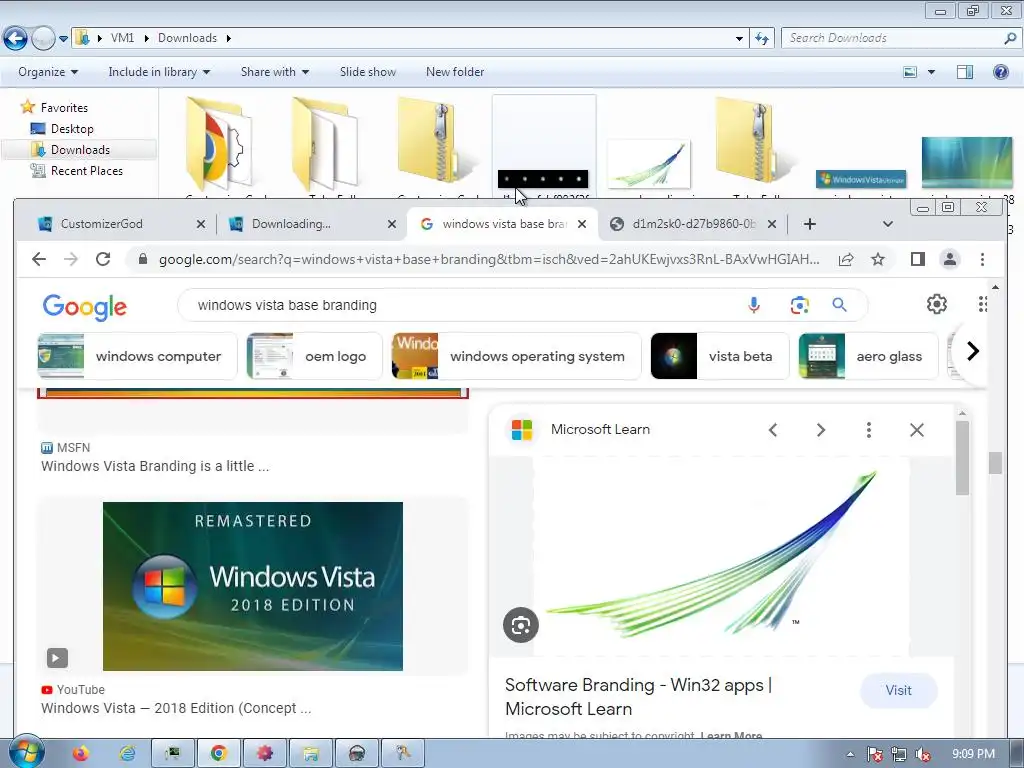The width and height of the screenshot is (1024, 768).
Task: Expand the Share with dropdown
Action: coord(275,72)
